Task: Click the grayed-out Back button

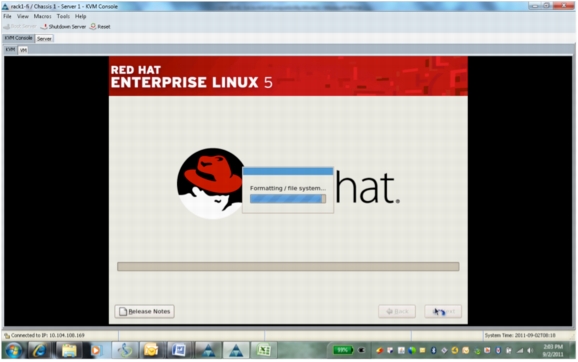Action: [x=397, y=311]
